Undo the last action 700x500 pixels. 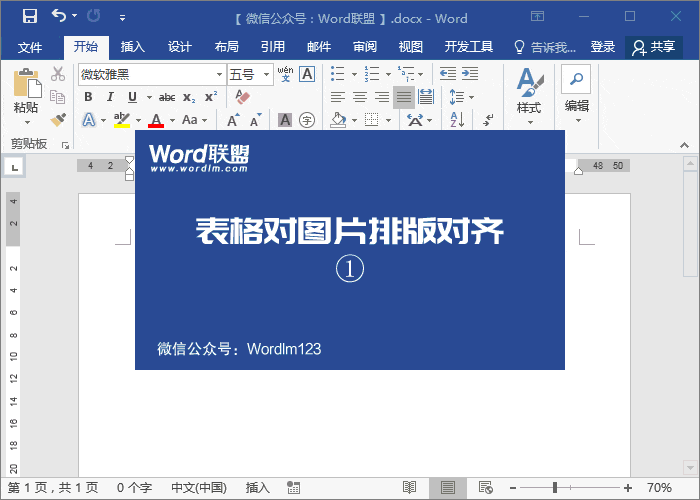58,16
